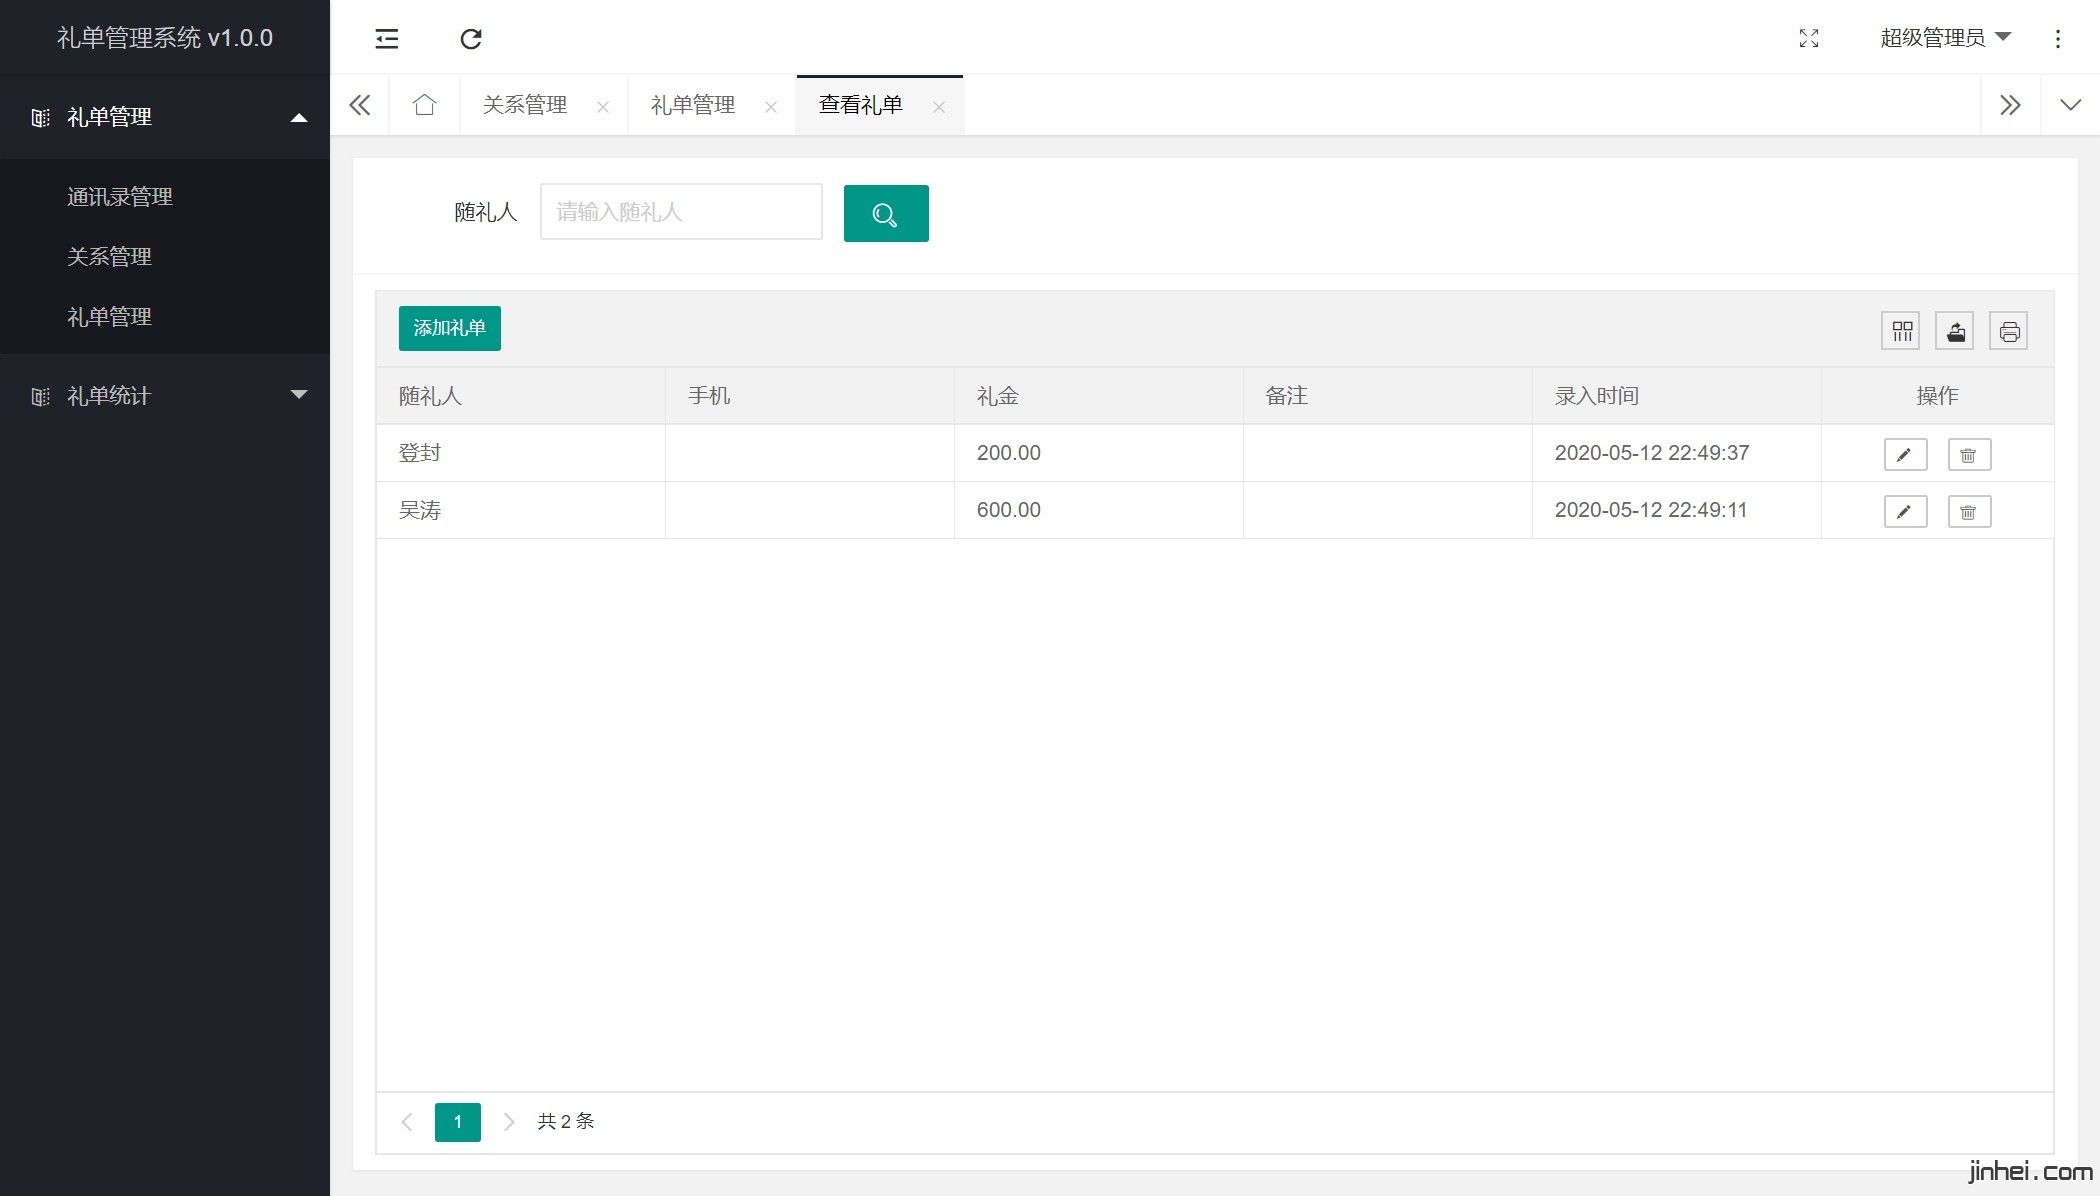Screen dimensions: 2100x1196
Task: Expand the 礼单统计 sidebar menu group
Action: [x=165, y=396]
